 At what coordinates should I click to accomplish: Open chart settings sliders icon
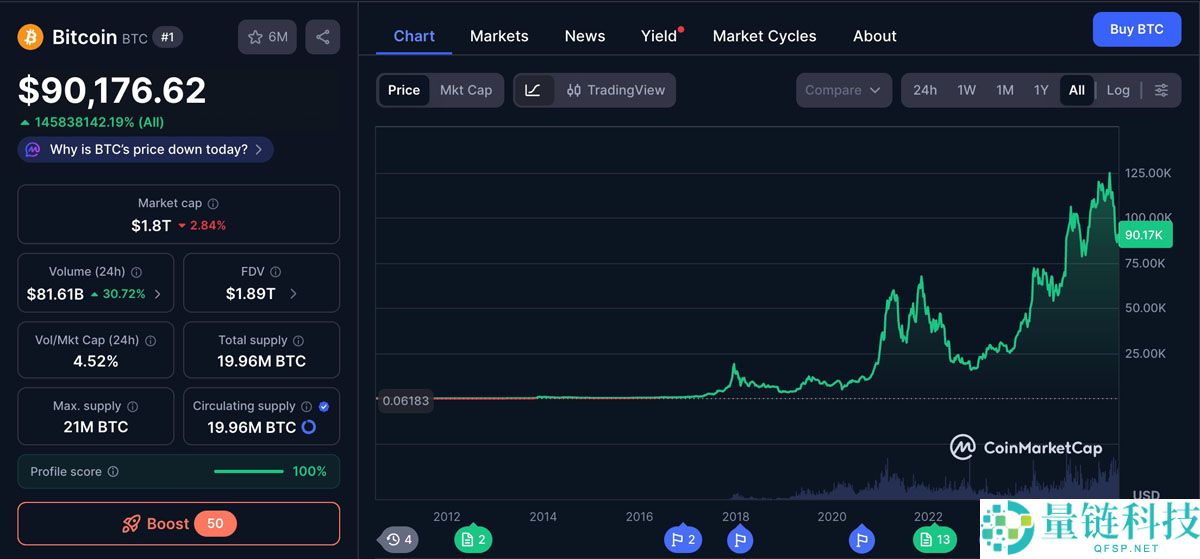(x=1161, y=90)
